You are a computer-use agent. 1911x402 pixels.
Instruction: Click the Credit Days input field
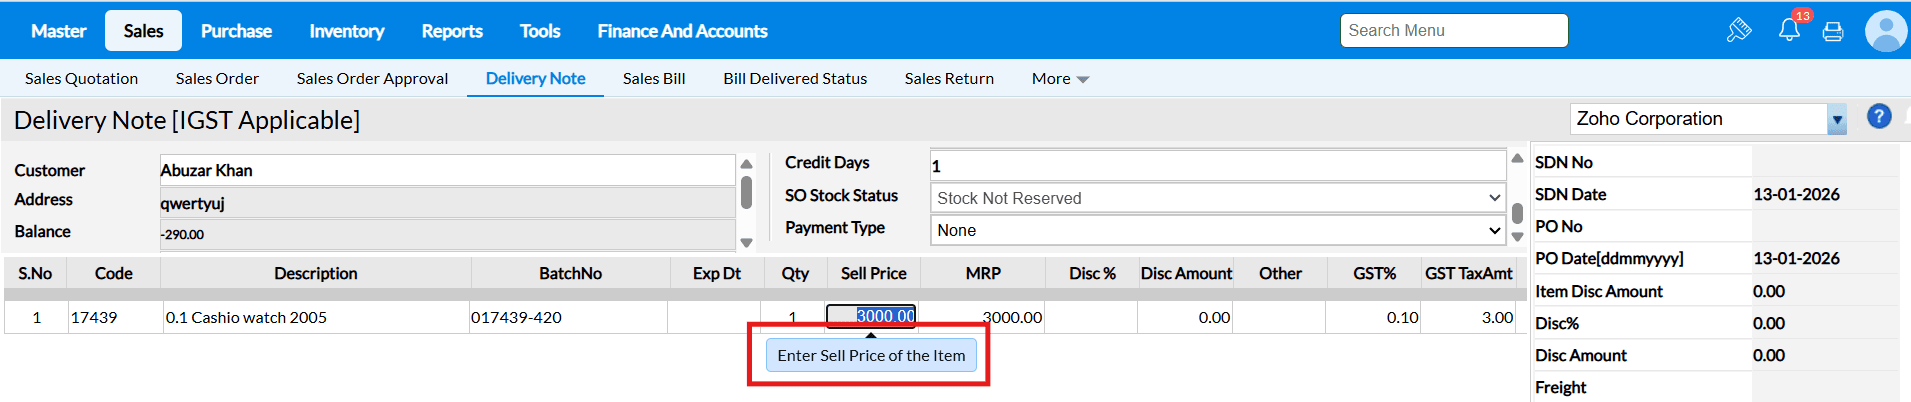(1217, 165)
